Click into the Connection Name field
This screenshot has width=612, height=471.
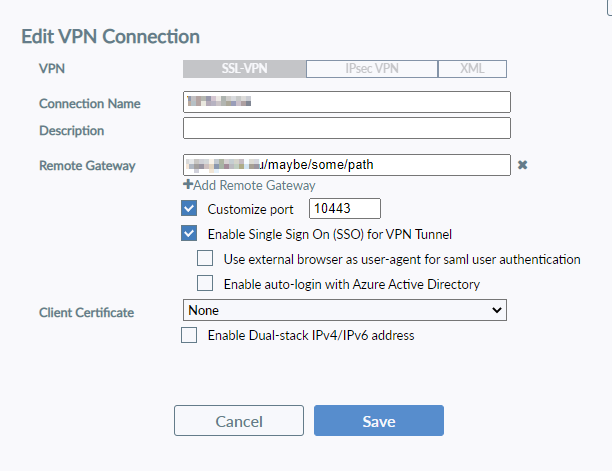point(346,102)
